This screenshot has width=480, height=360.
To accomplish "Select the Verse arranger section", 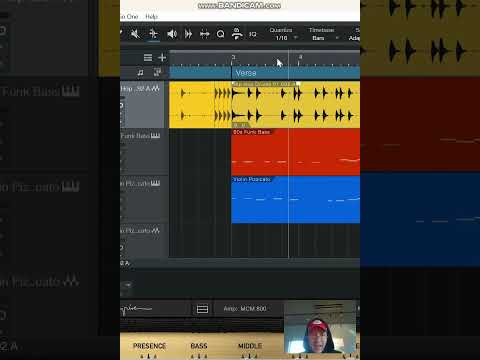I will click(295, 73).
